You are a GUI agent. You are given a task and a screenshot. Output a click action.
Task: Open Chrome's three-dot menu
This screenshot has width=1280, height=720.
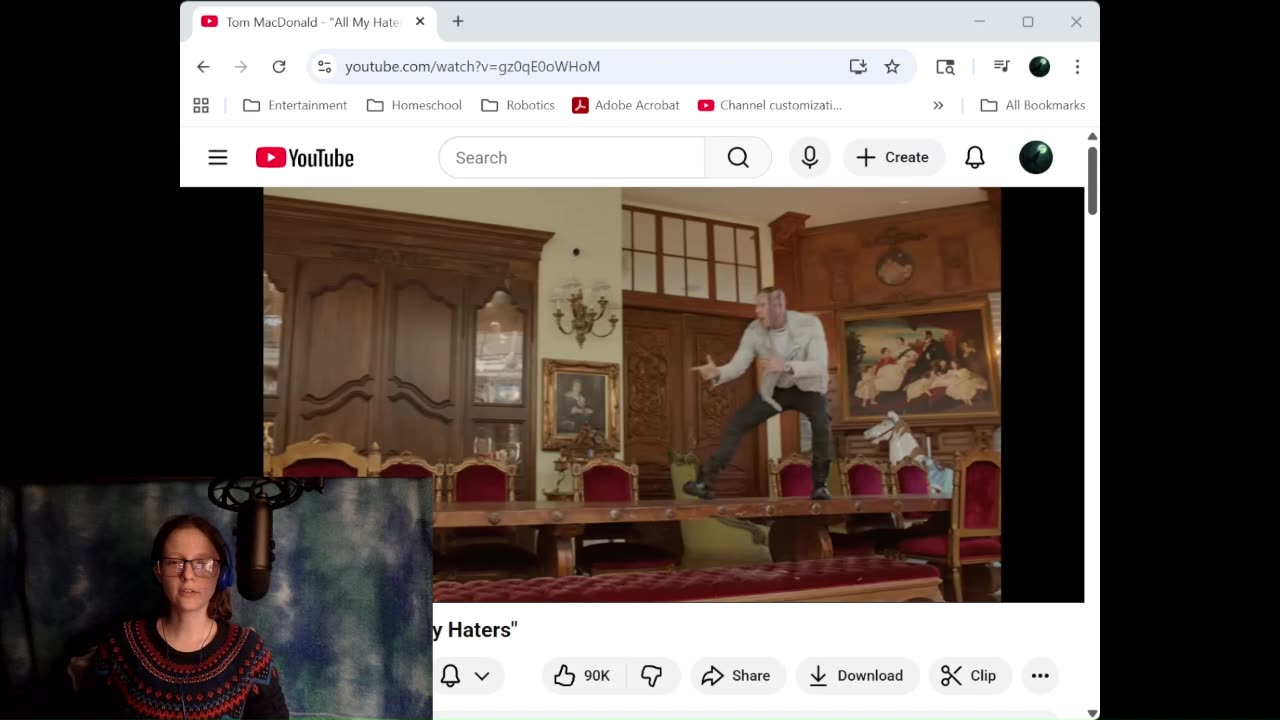click(1077, 67)
